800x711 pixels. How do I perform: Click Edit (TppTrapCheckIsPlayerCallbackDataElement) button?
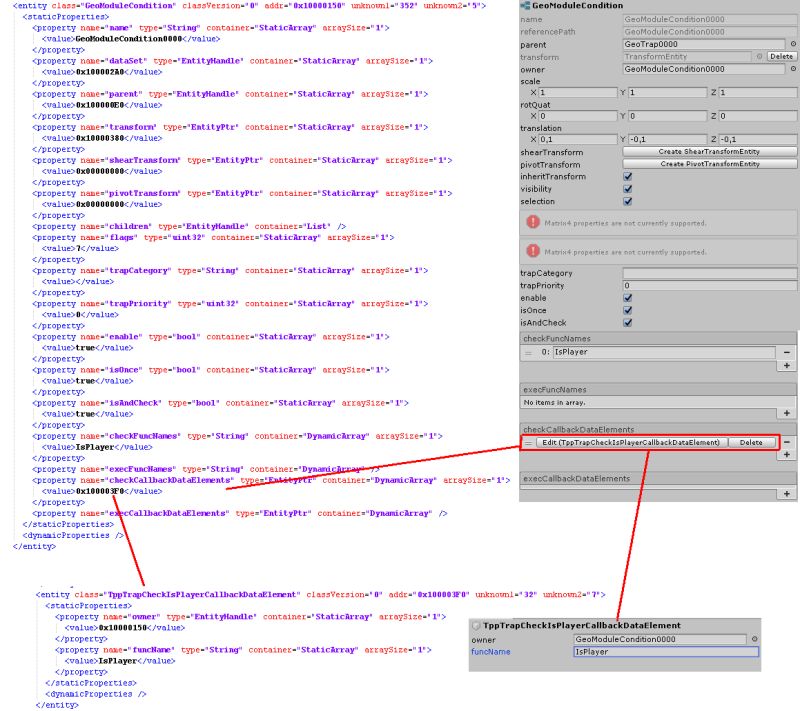[x=629, y=442]
